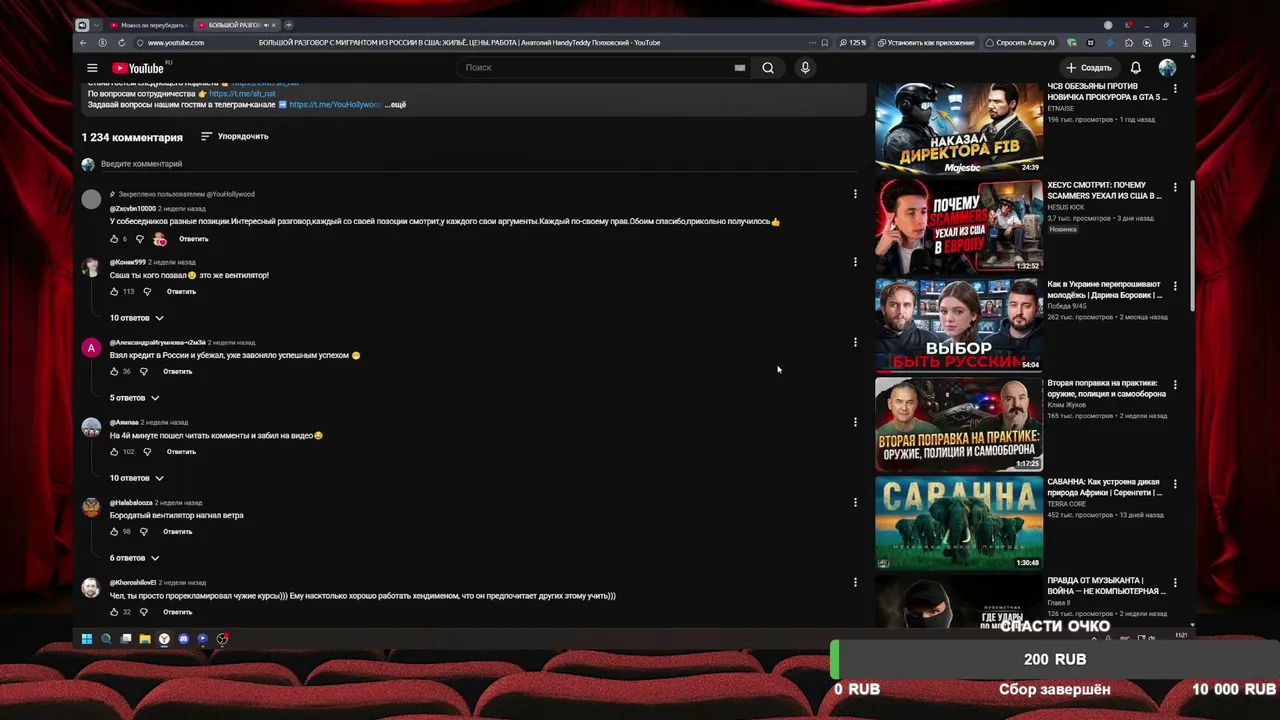Image resolution: width=1280 pixels, height=720 pixels.
Task: Open the Упорядочить sort dropdown
Action: [235, 136]
